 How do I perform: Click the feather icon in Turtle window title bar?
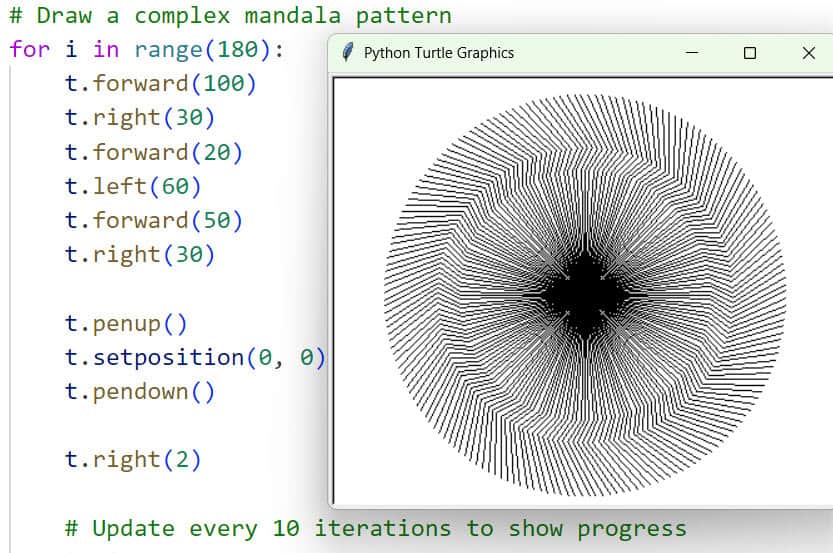[347, 52]
